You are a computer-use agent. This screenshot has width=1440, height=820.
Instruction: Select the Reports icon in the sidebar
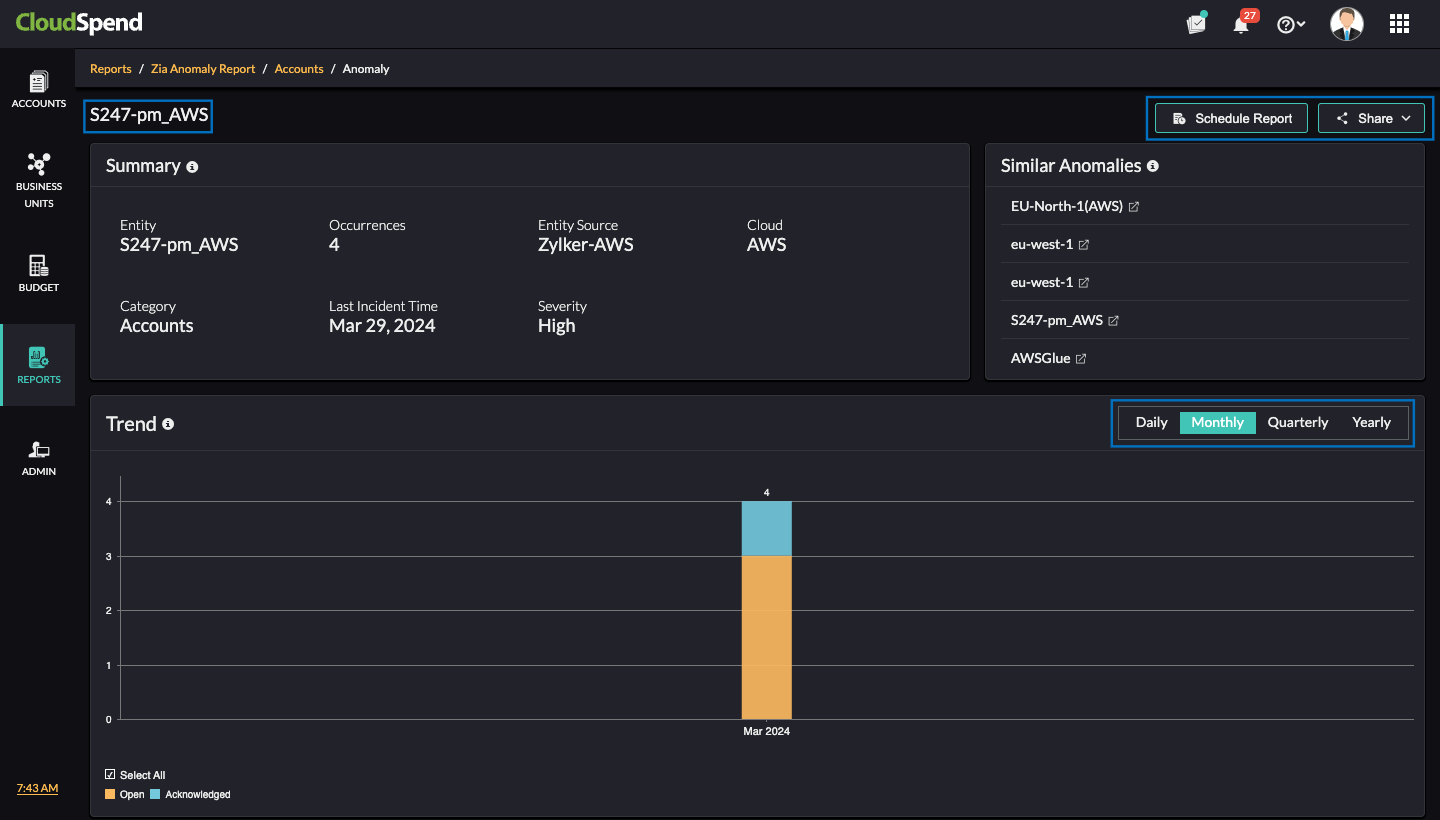[38, 365]
